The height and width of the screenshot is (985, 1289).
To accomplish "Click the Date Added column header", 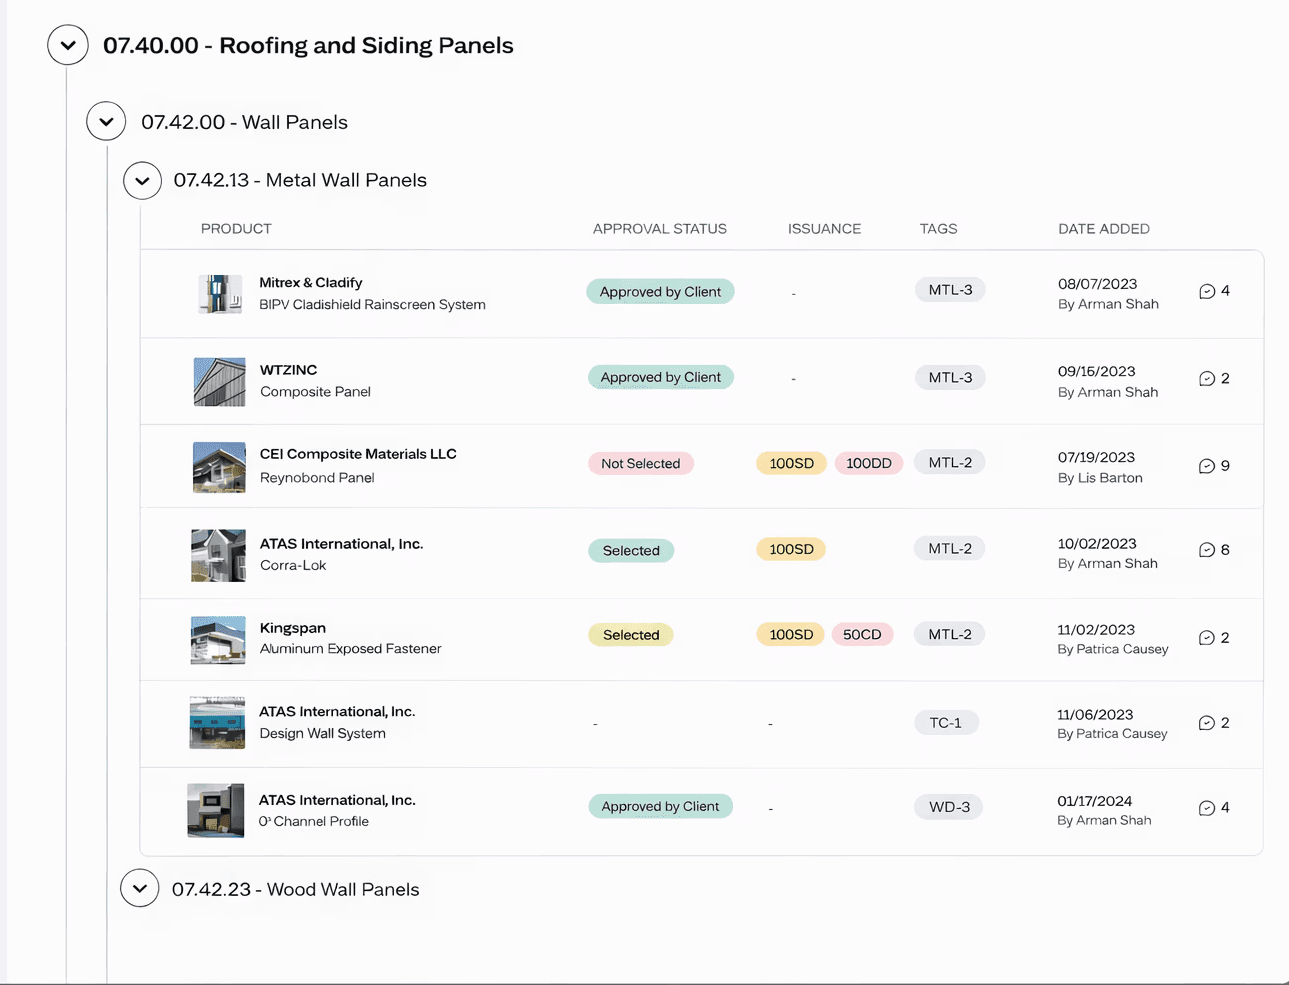I will coord(1103,229).
